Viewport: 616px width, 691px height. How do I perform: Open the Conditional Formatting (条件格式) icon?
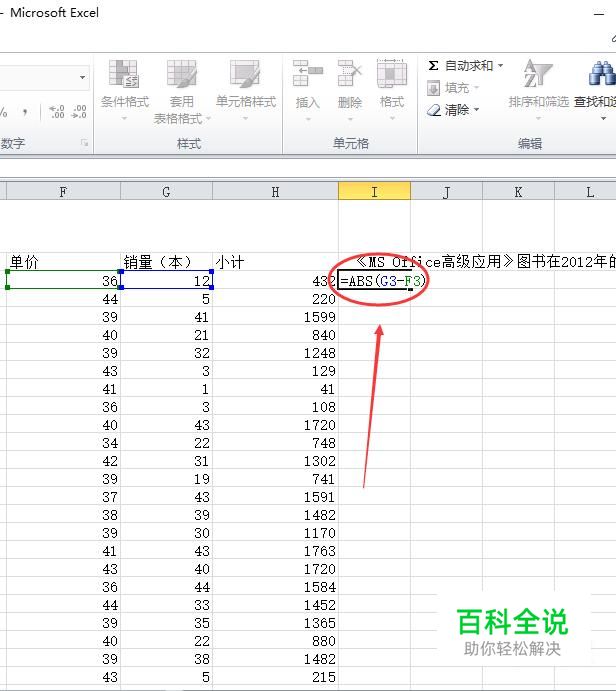(x=124, y=74)
